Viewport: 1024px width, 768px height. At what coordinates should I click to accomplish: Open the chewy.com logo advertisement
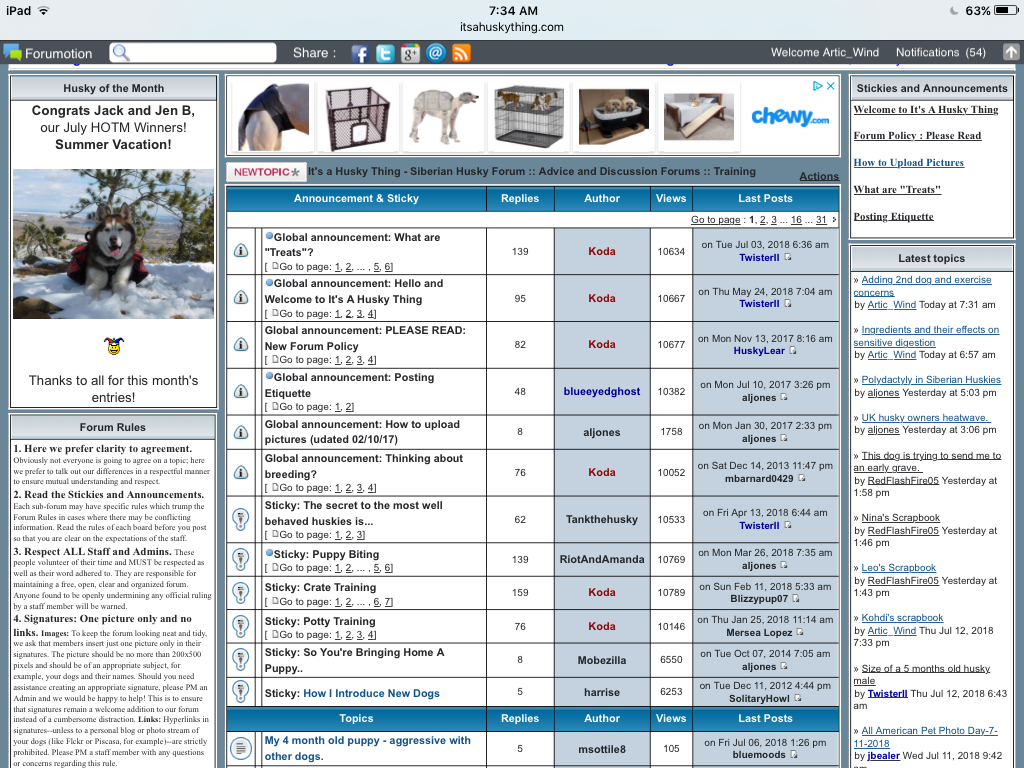(790, 117)
